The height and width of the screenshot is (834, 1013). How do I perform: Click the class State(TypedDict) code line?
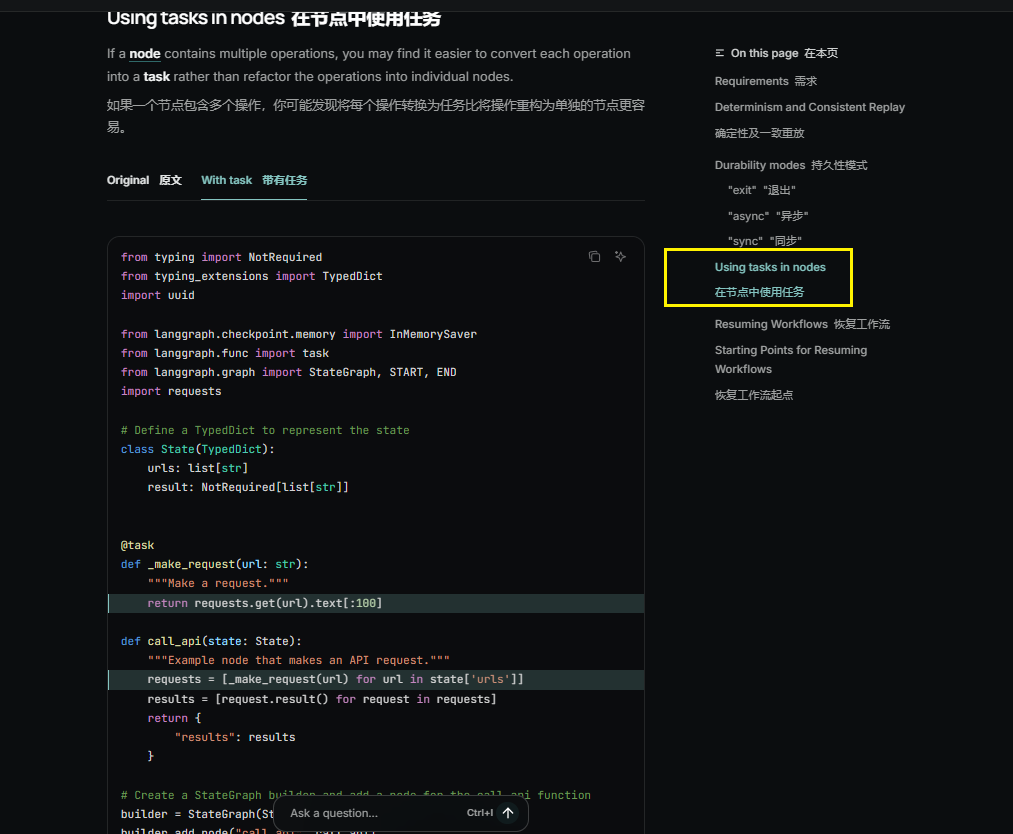click(x=198, y=449)
